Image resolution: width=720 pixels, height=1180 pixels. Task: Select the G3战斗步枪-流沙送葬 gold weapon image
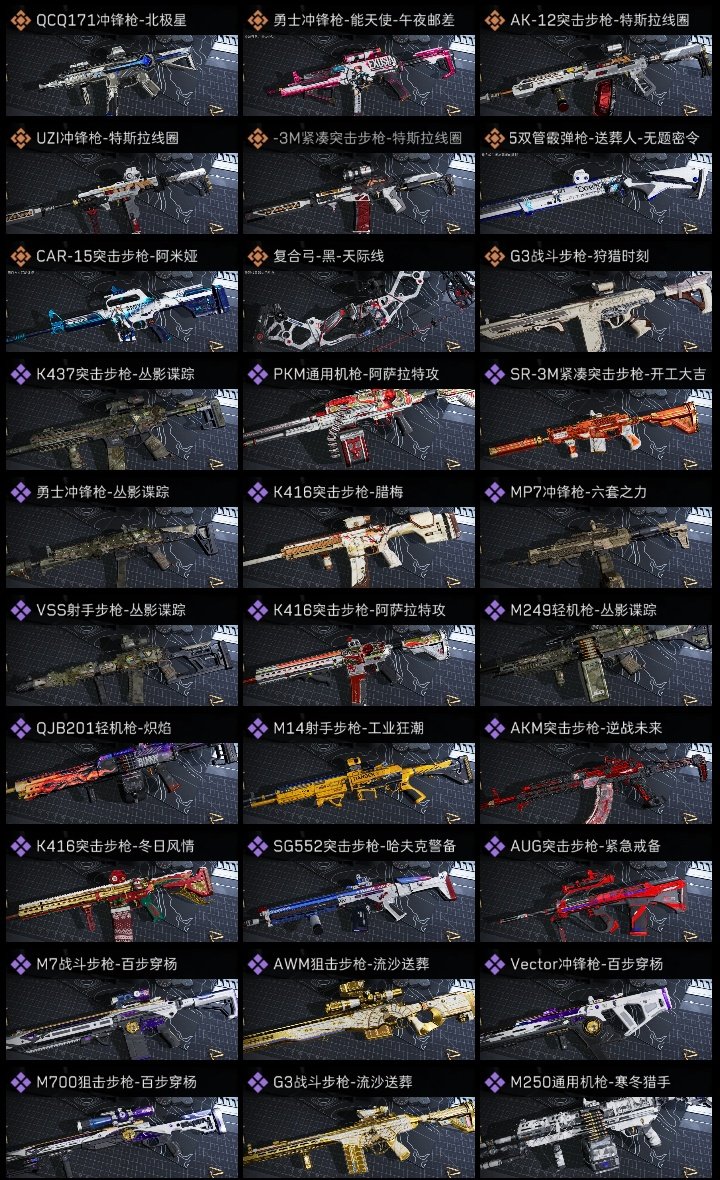pos(359,1137)
